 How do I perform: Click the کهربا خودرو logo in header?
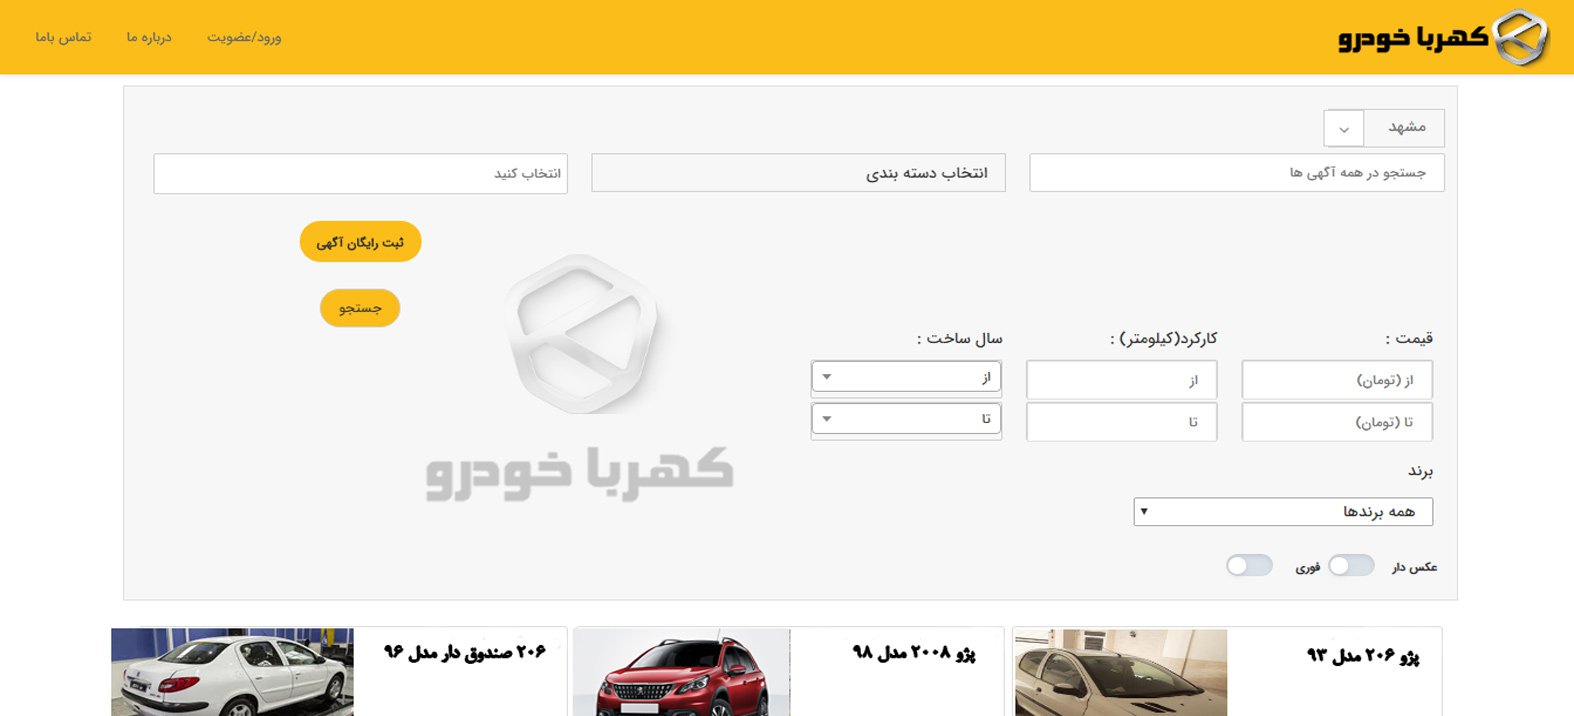click(x=1443, y=38)
